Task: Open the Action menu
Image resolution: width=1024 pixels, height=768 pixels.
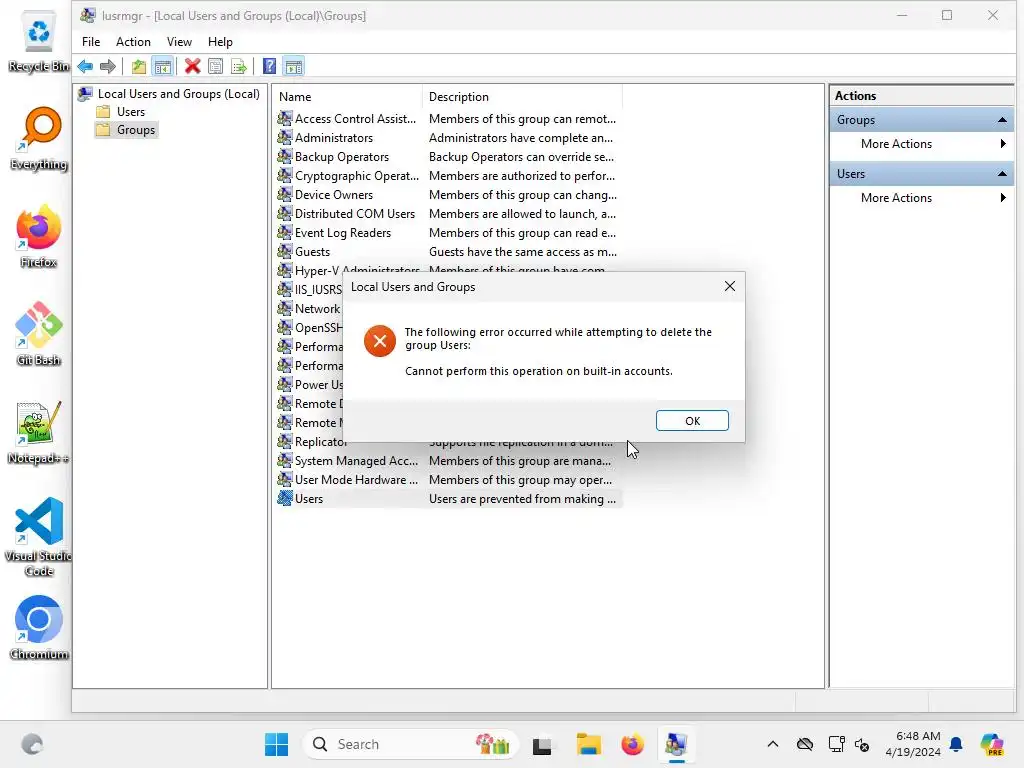Action: [133, 42]
